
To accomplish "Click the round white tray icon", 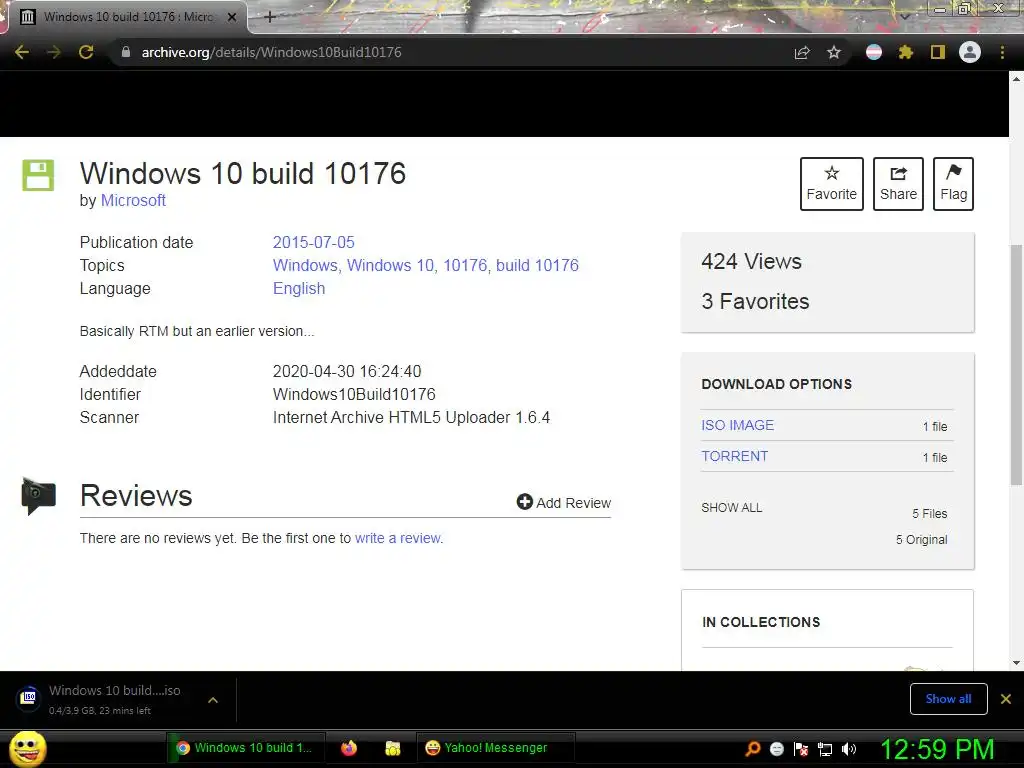I will (x=776, y=749).
